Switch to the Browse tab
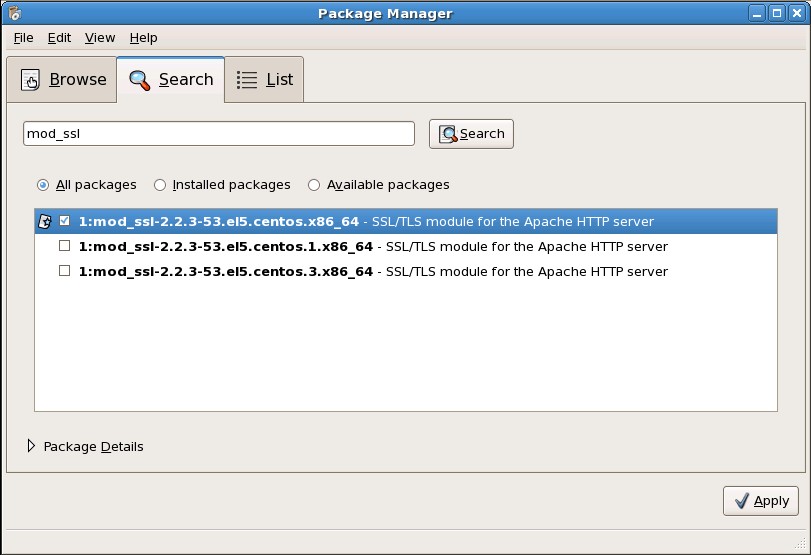 click(x=62, y=80)
